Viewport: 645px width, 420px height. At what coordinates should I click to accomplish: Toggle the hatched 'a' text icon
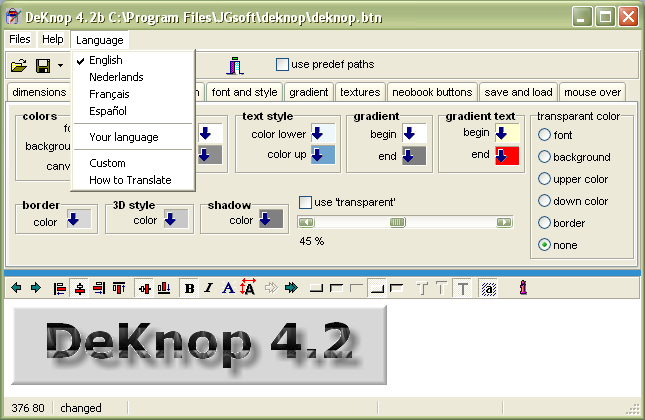click(x=488, y=288)
